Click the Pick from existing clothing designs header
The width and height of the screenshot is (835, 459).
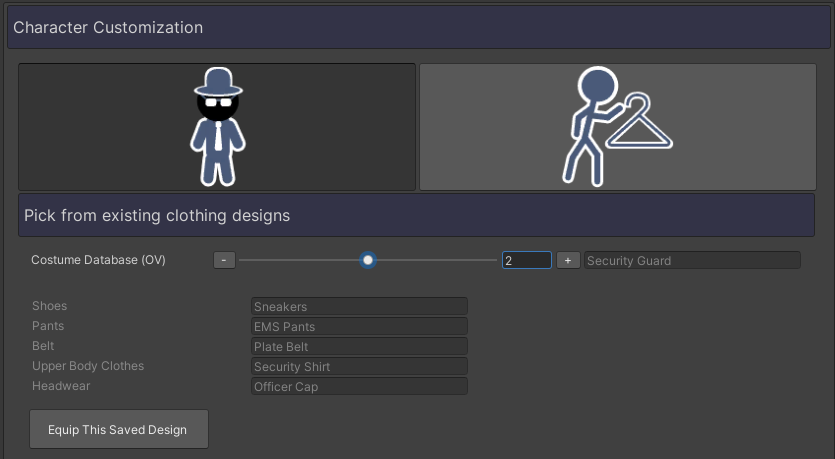pos(417,215)
